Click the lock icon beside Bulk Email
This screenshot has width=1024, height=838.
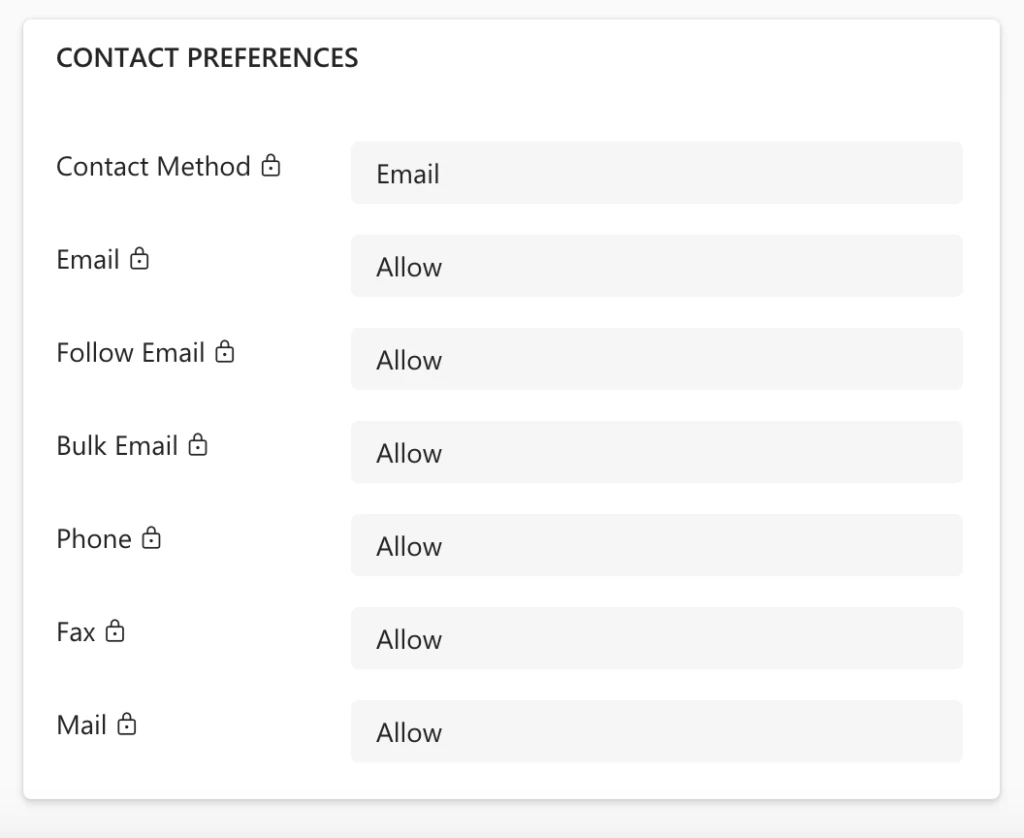(x=198, y=446)
